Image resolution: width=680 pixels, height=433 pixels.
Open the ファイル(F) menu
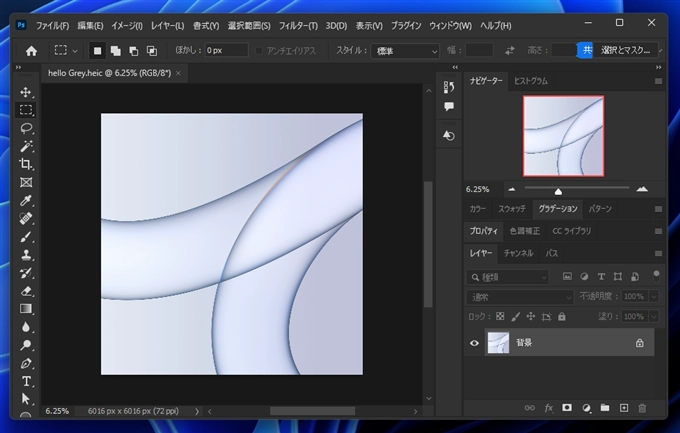pos(52,26)
